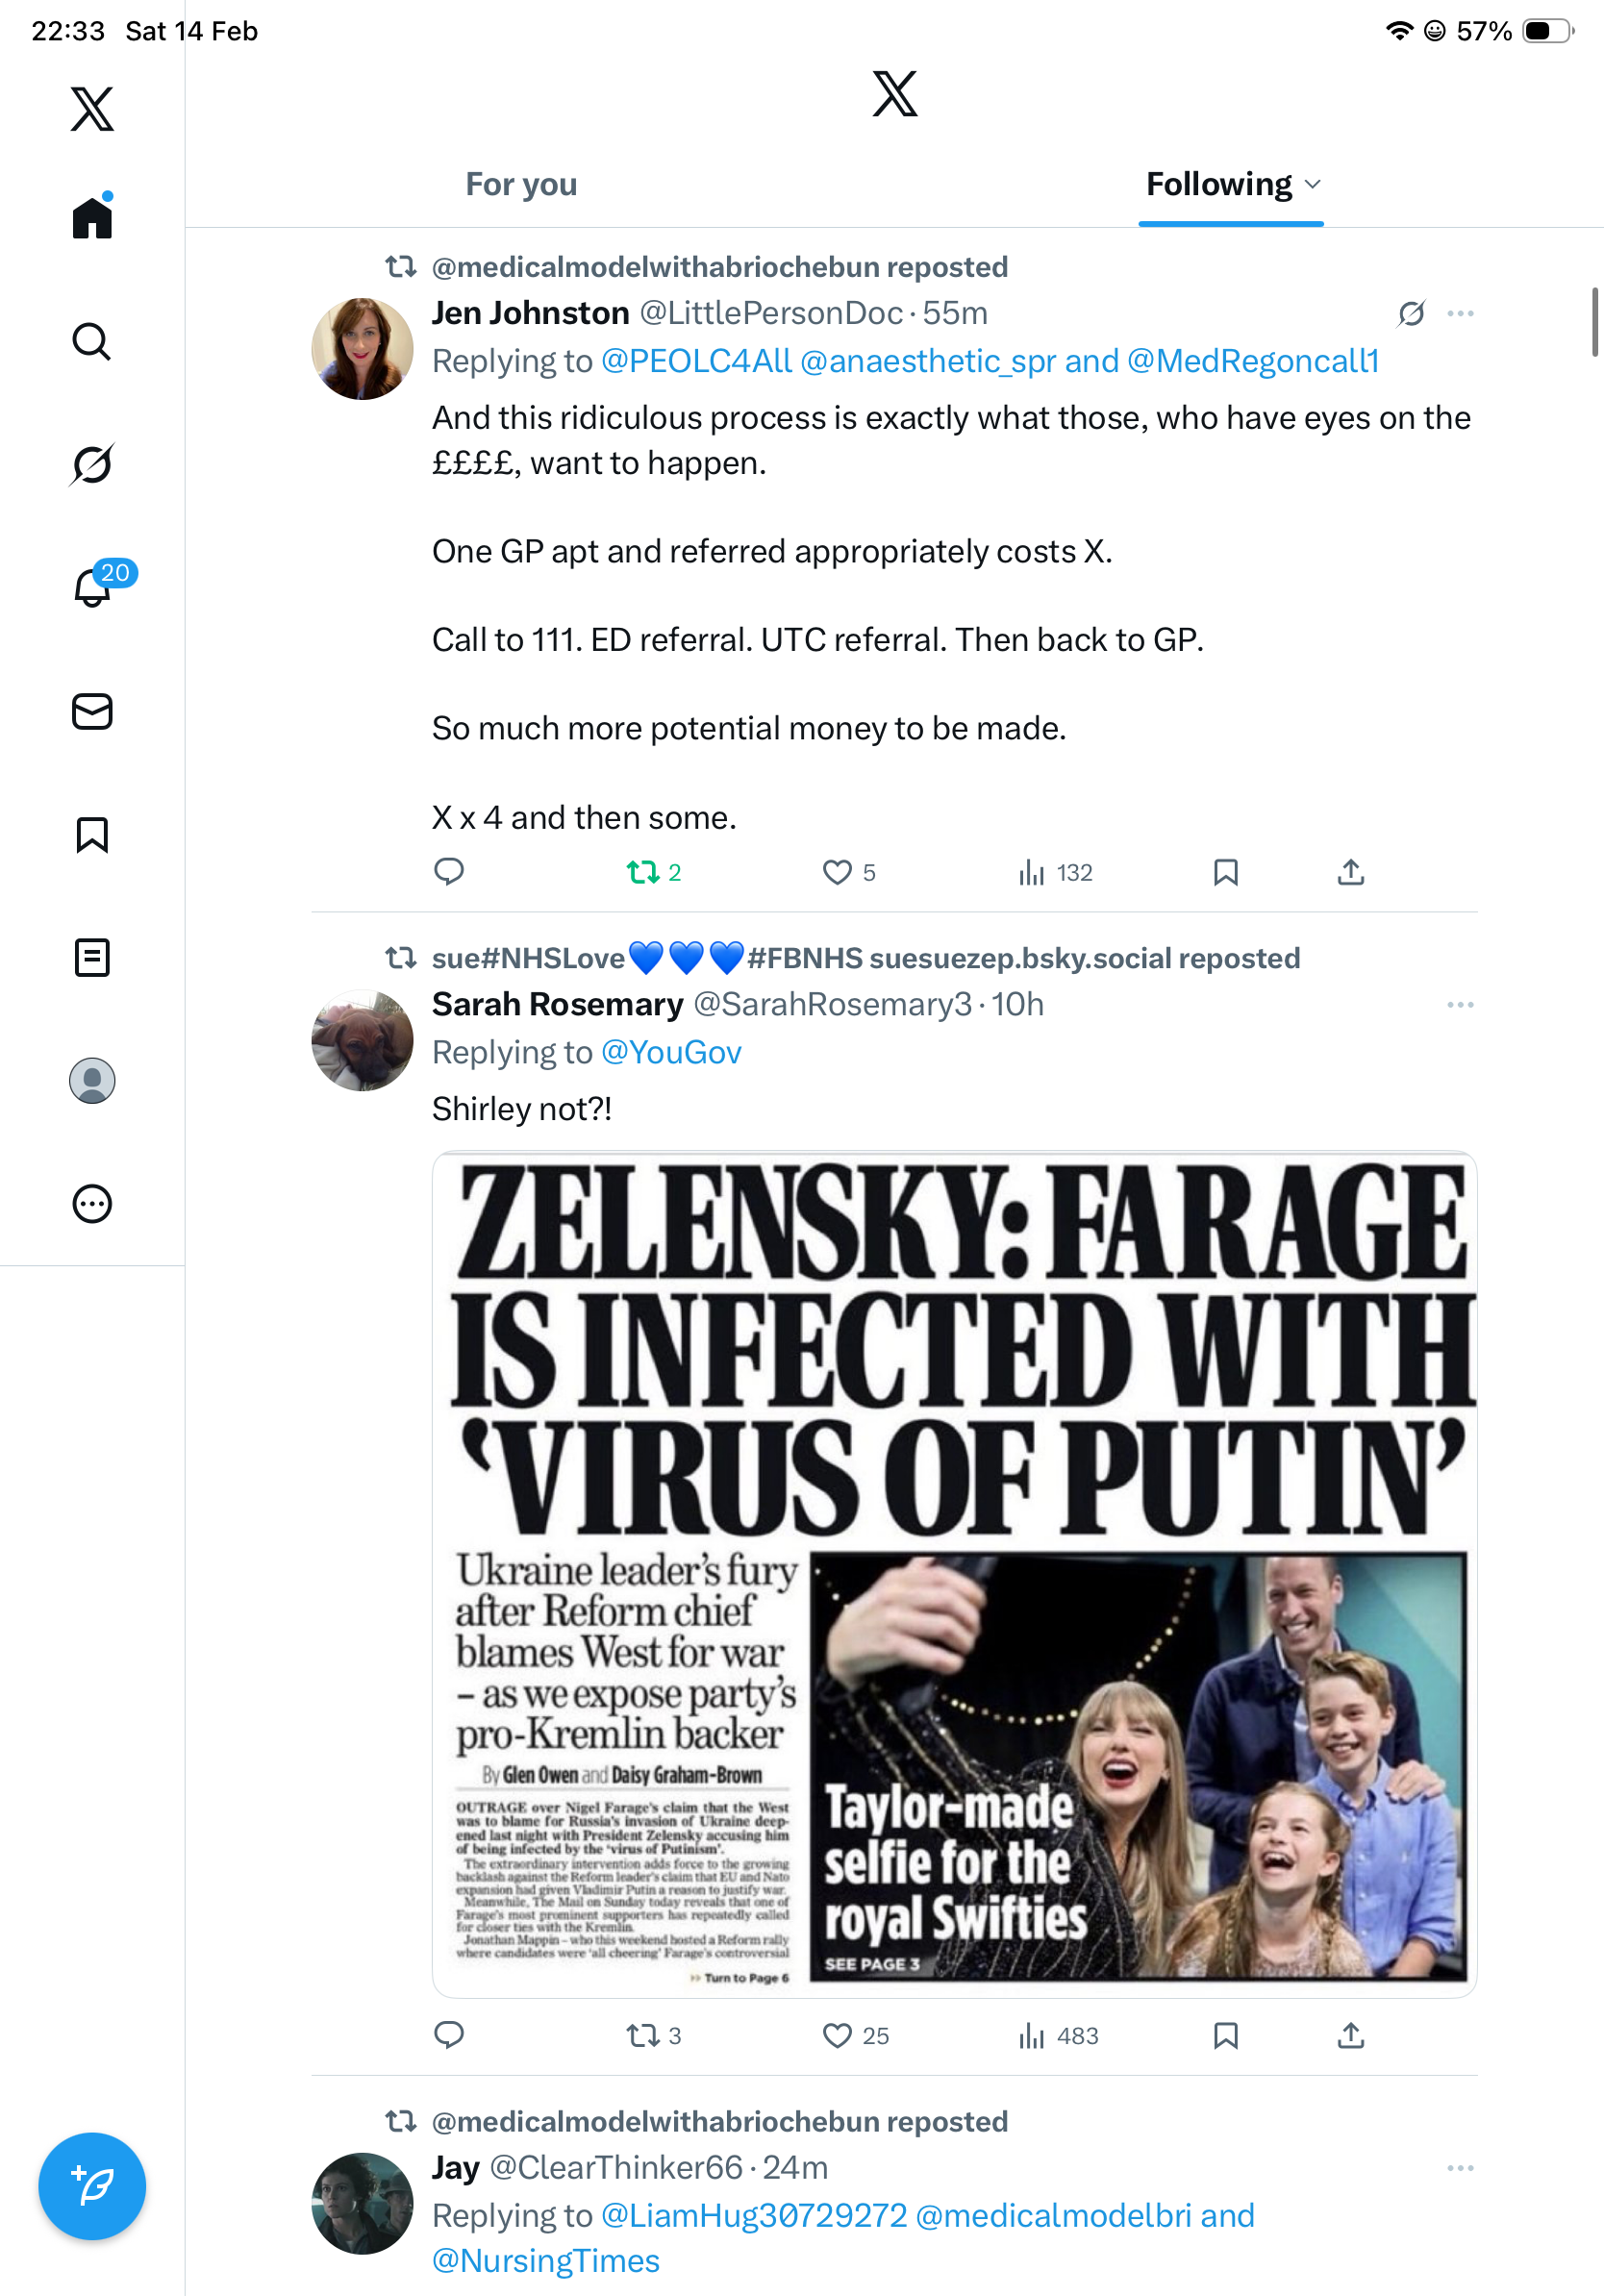
Task: Open the Zelensky Farage newspaper image
Action: pos(954,1573)
